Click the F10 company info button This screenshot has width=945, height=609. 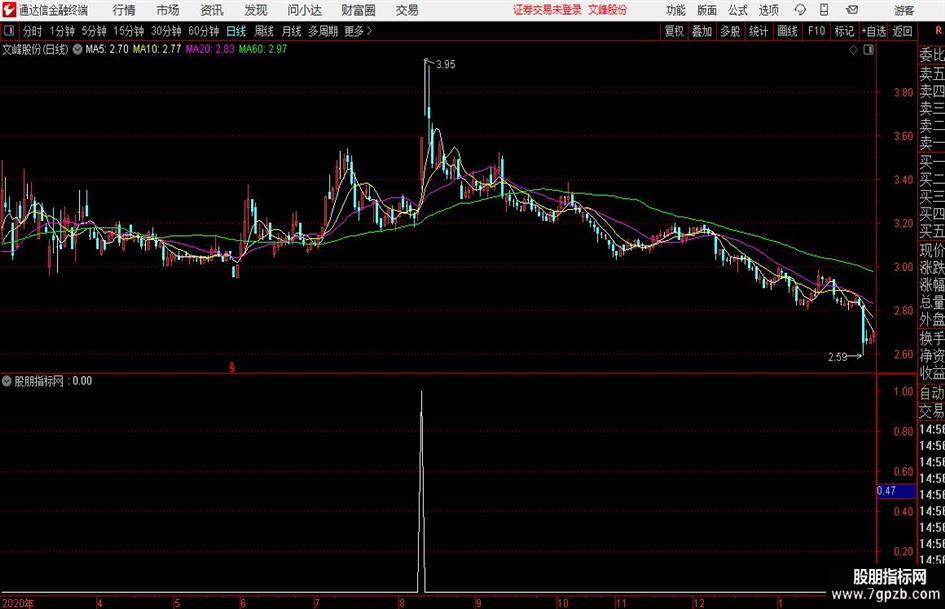pos(816,31)
